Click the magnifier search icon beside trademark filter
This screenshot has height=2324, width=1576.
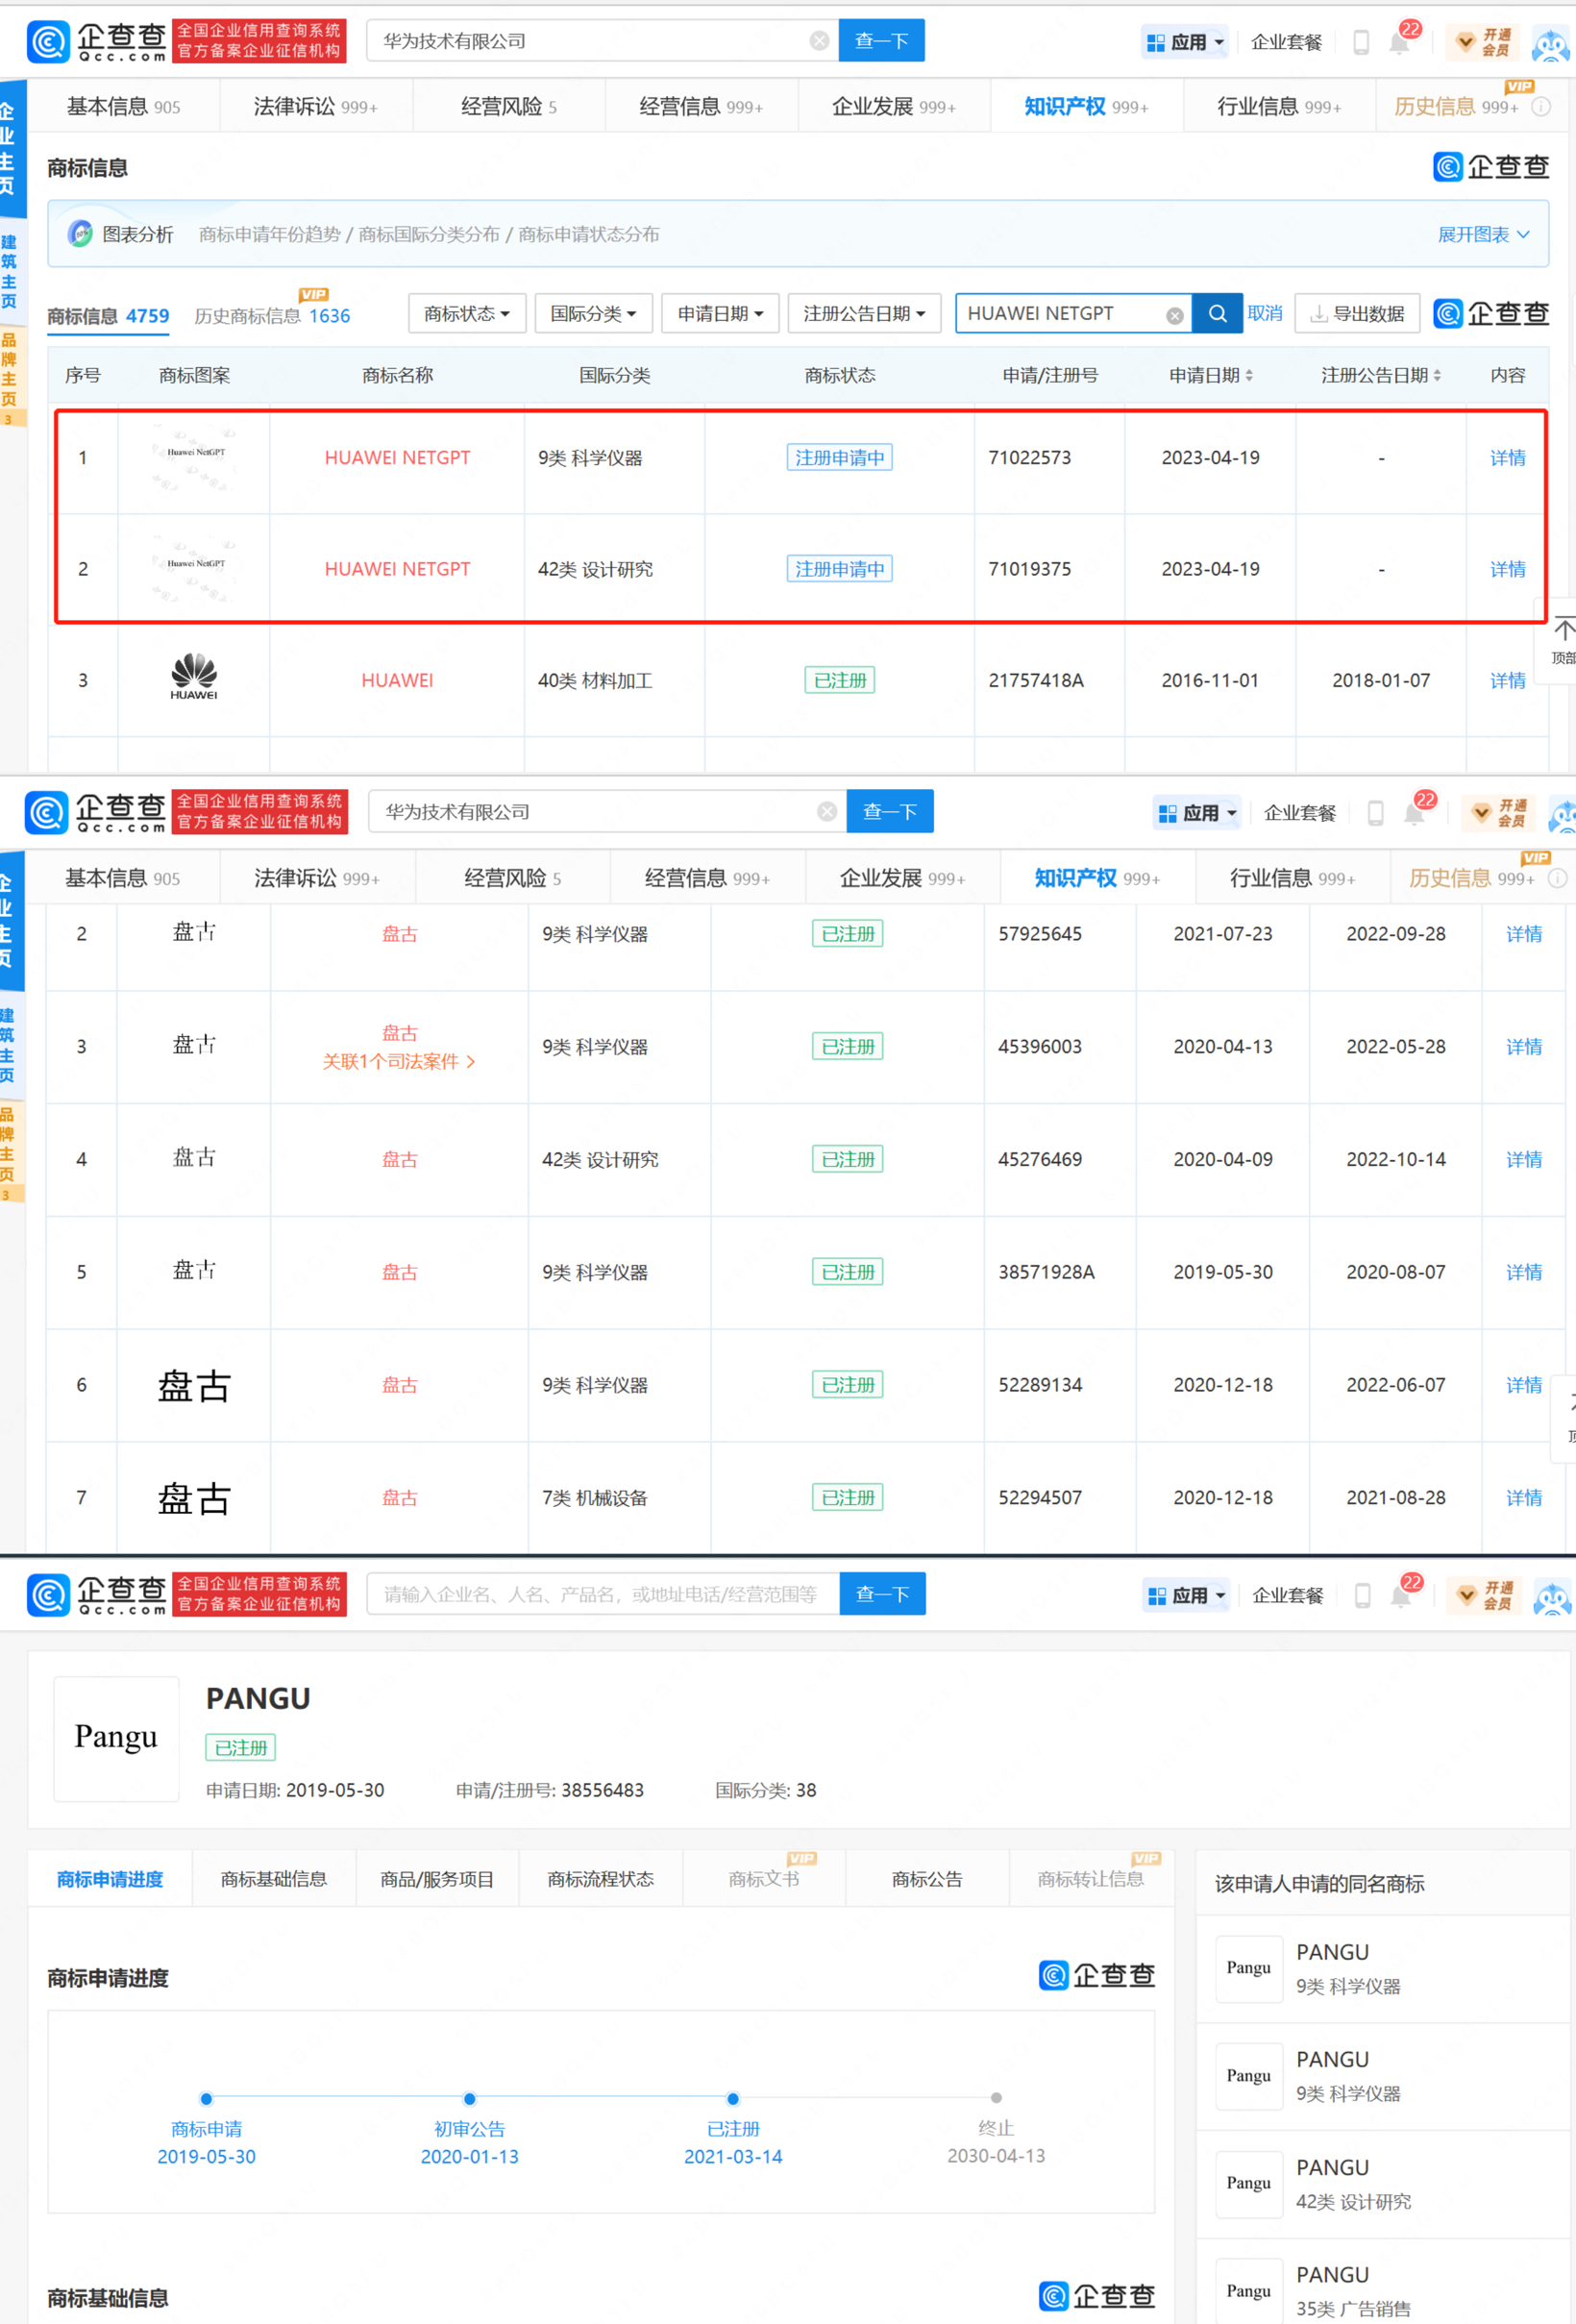[x=1217, y=313]
